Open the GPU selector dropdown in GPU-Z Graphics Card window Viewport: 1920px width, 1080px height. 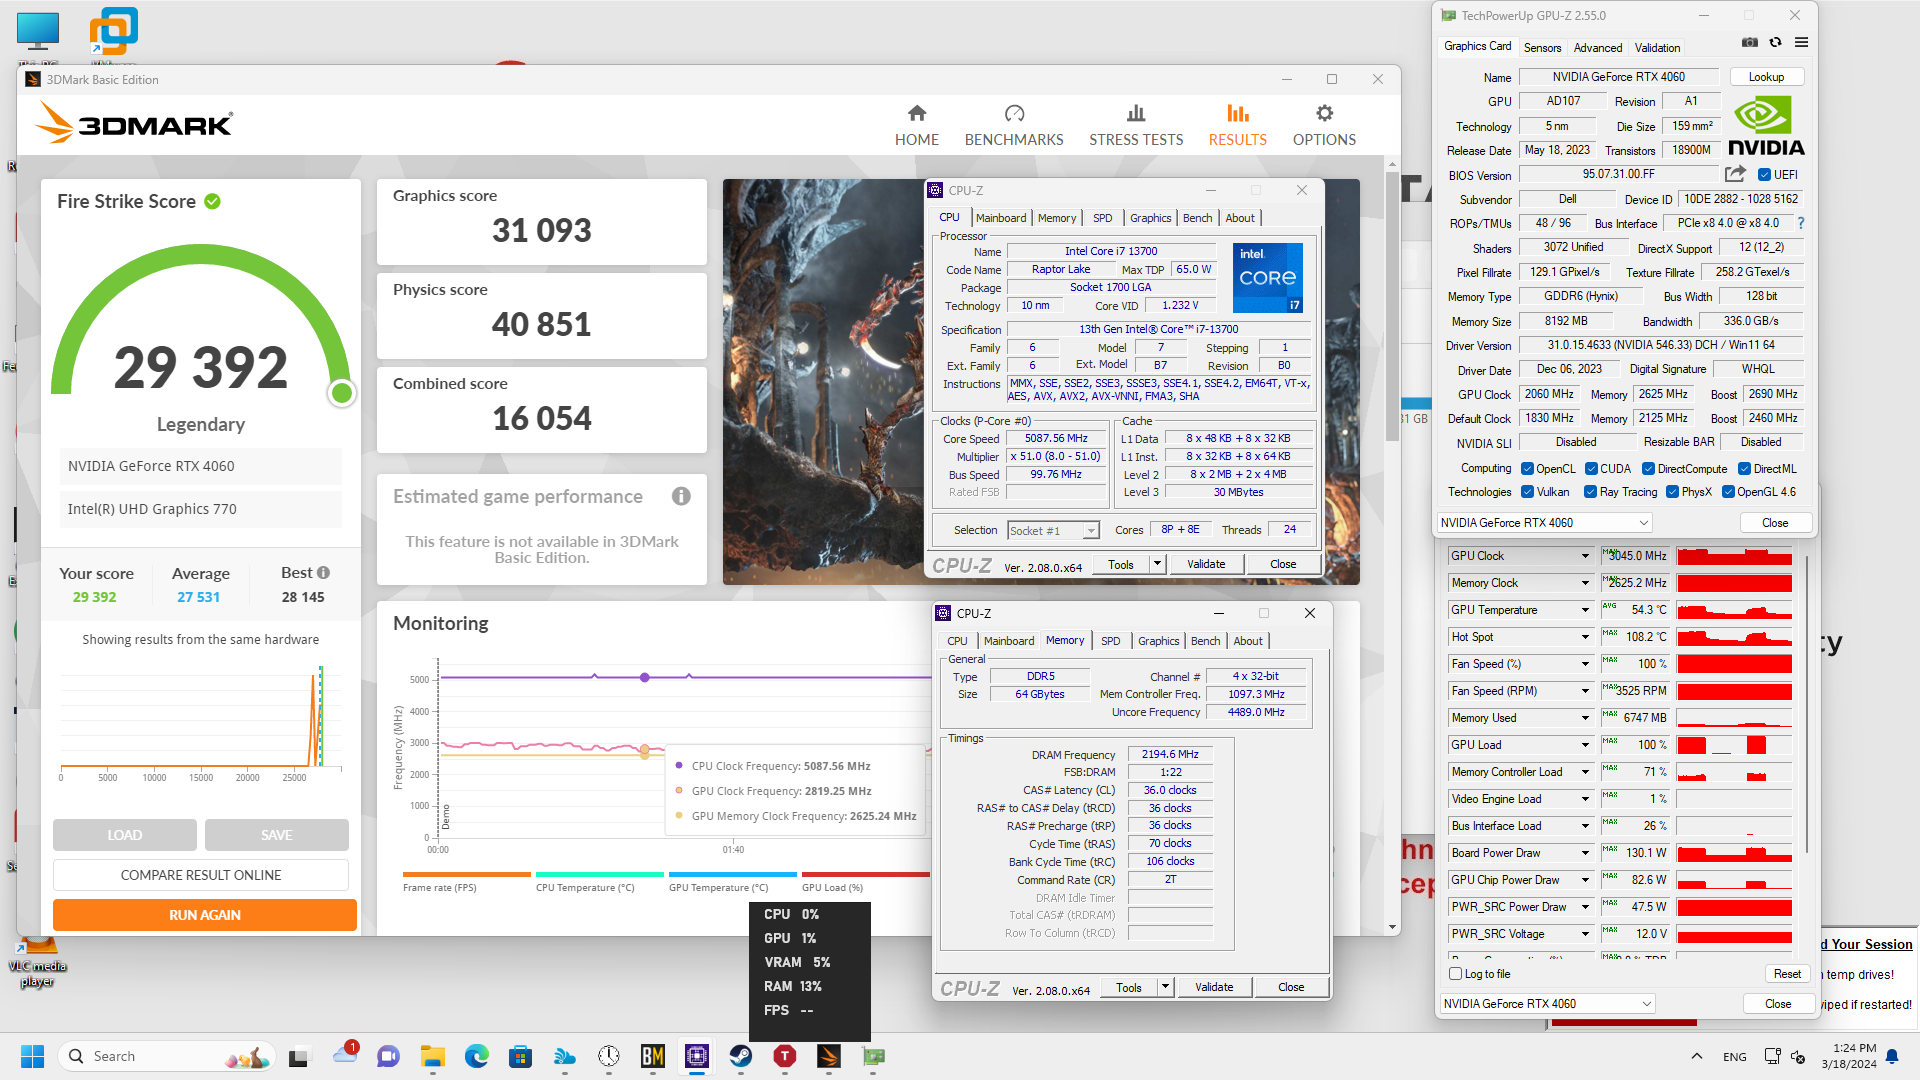tap(1544, 523)
